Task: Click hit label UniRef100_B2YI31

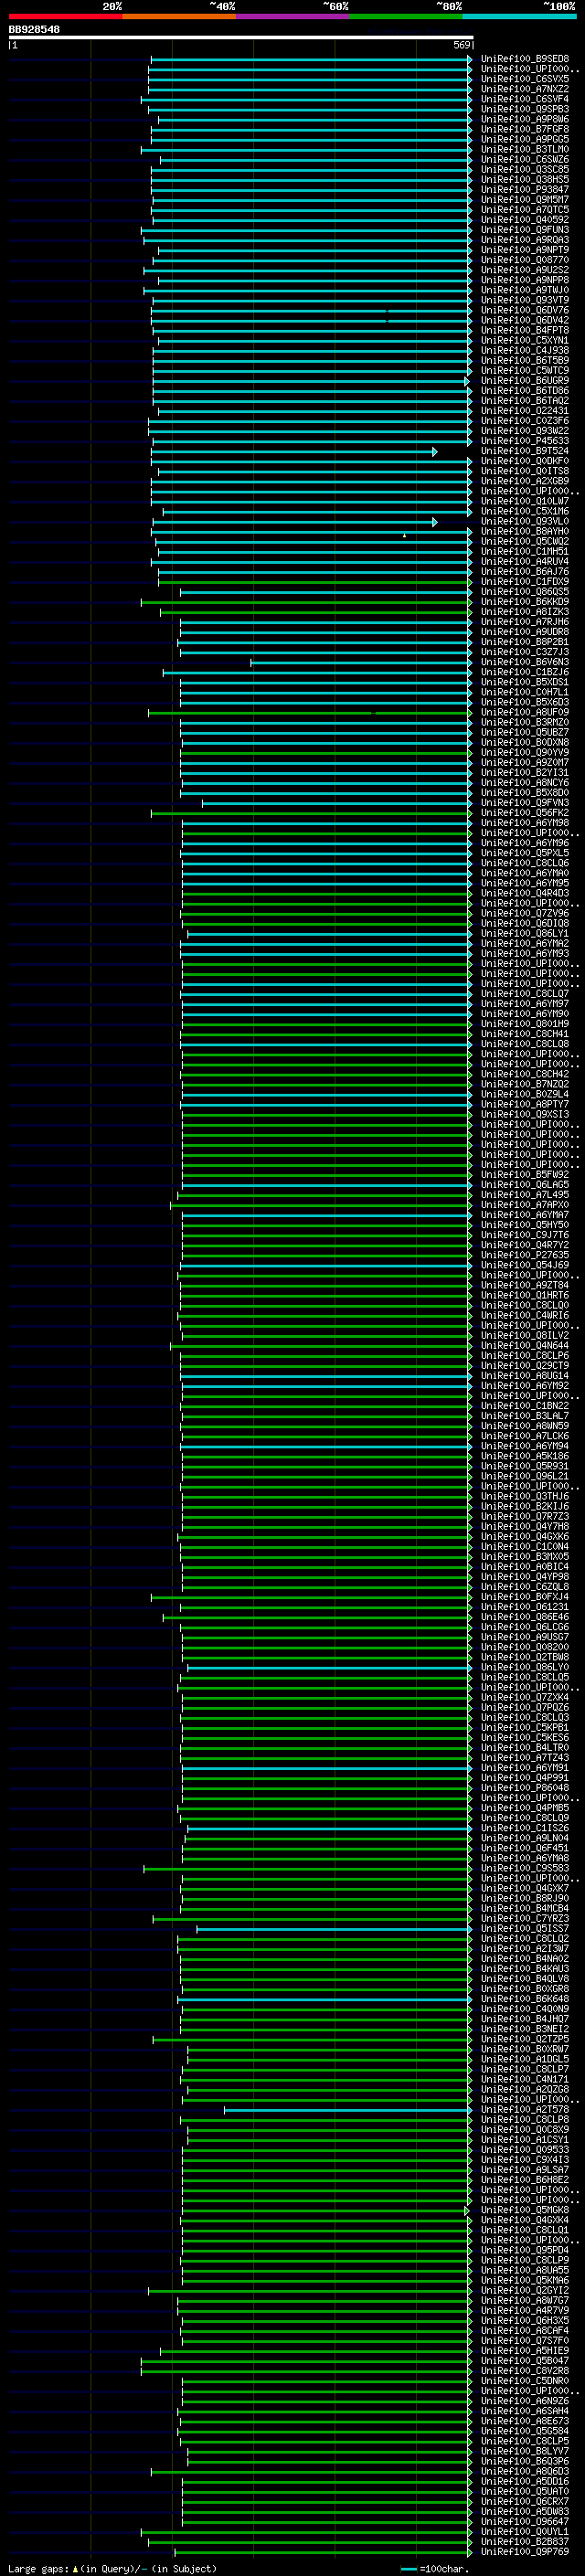Action: tap(524, 773)
